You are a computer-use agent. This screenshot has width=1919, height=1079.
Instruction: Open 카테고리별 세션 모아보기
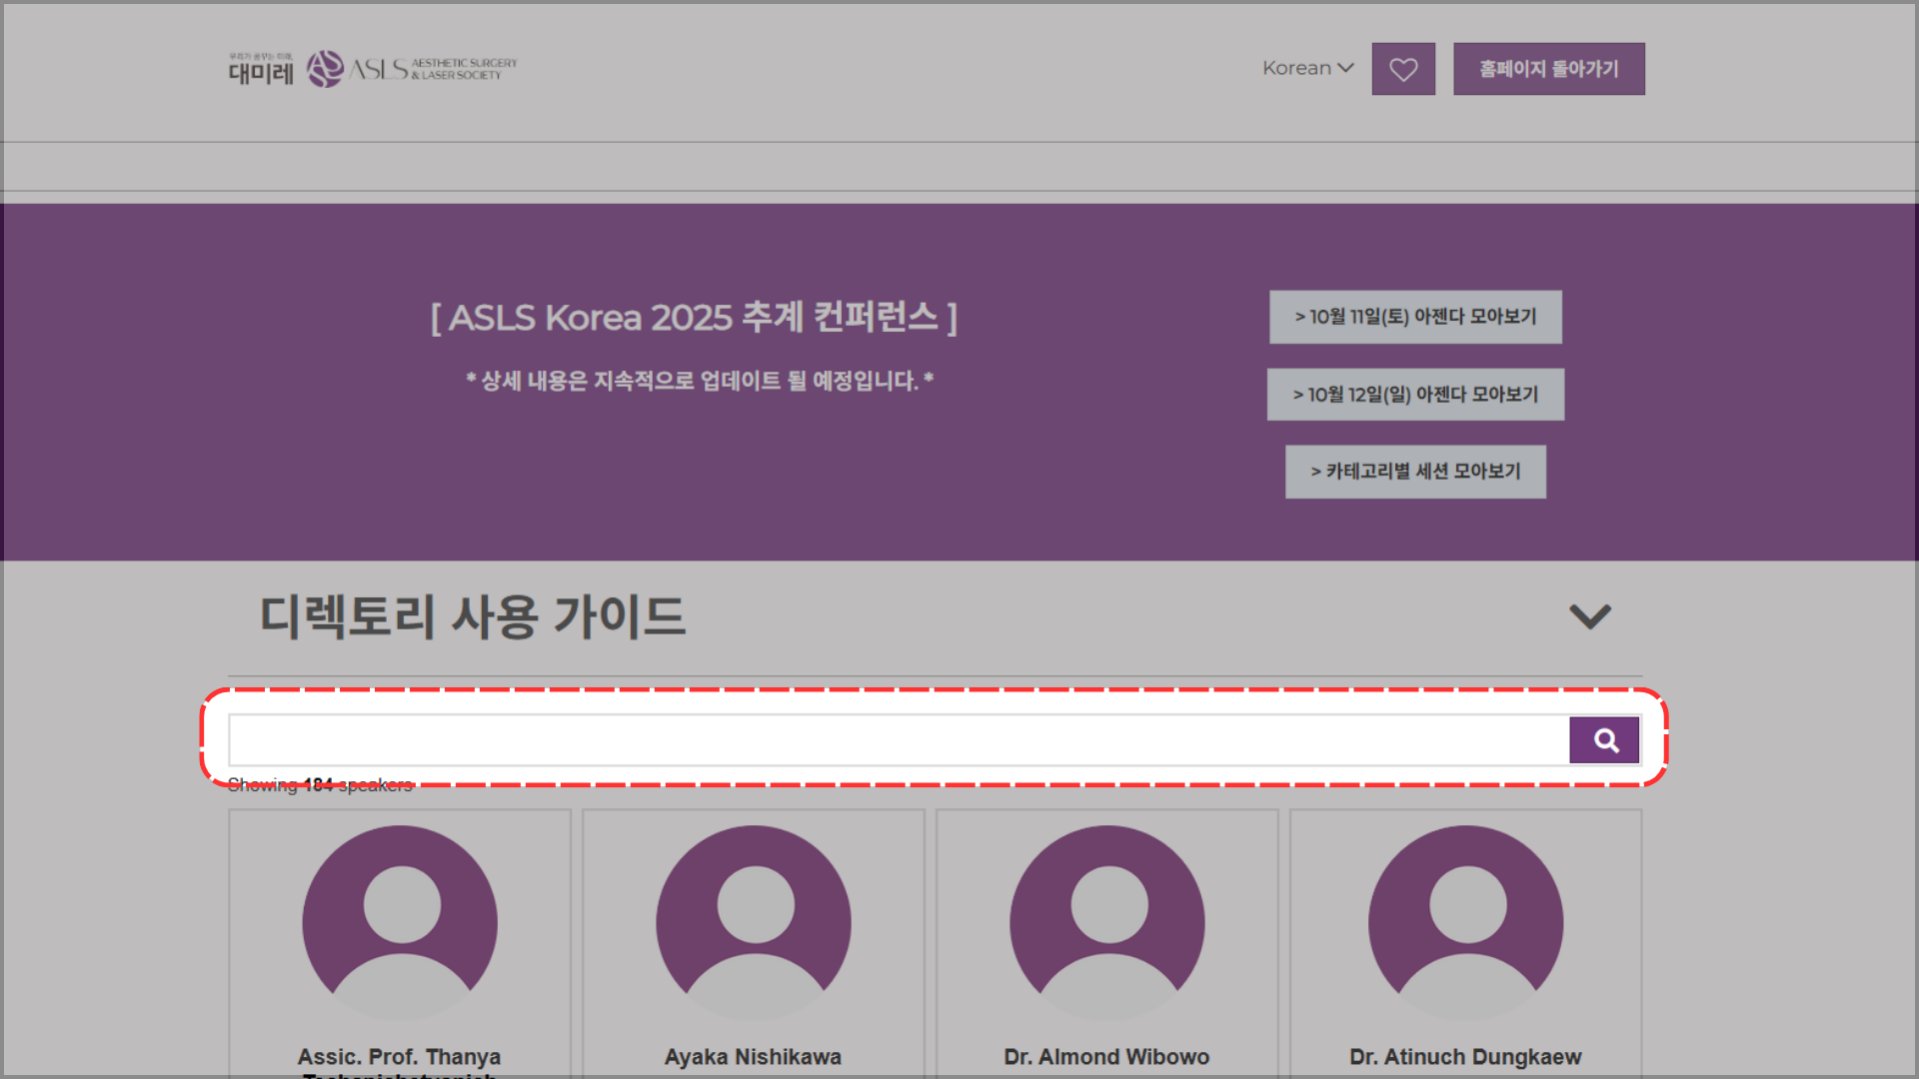point(1416,471)
